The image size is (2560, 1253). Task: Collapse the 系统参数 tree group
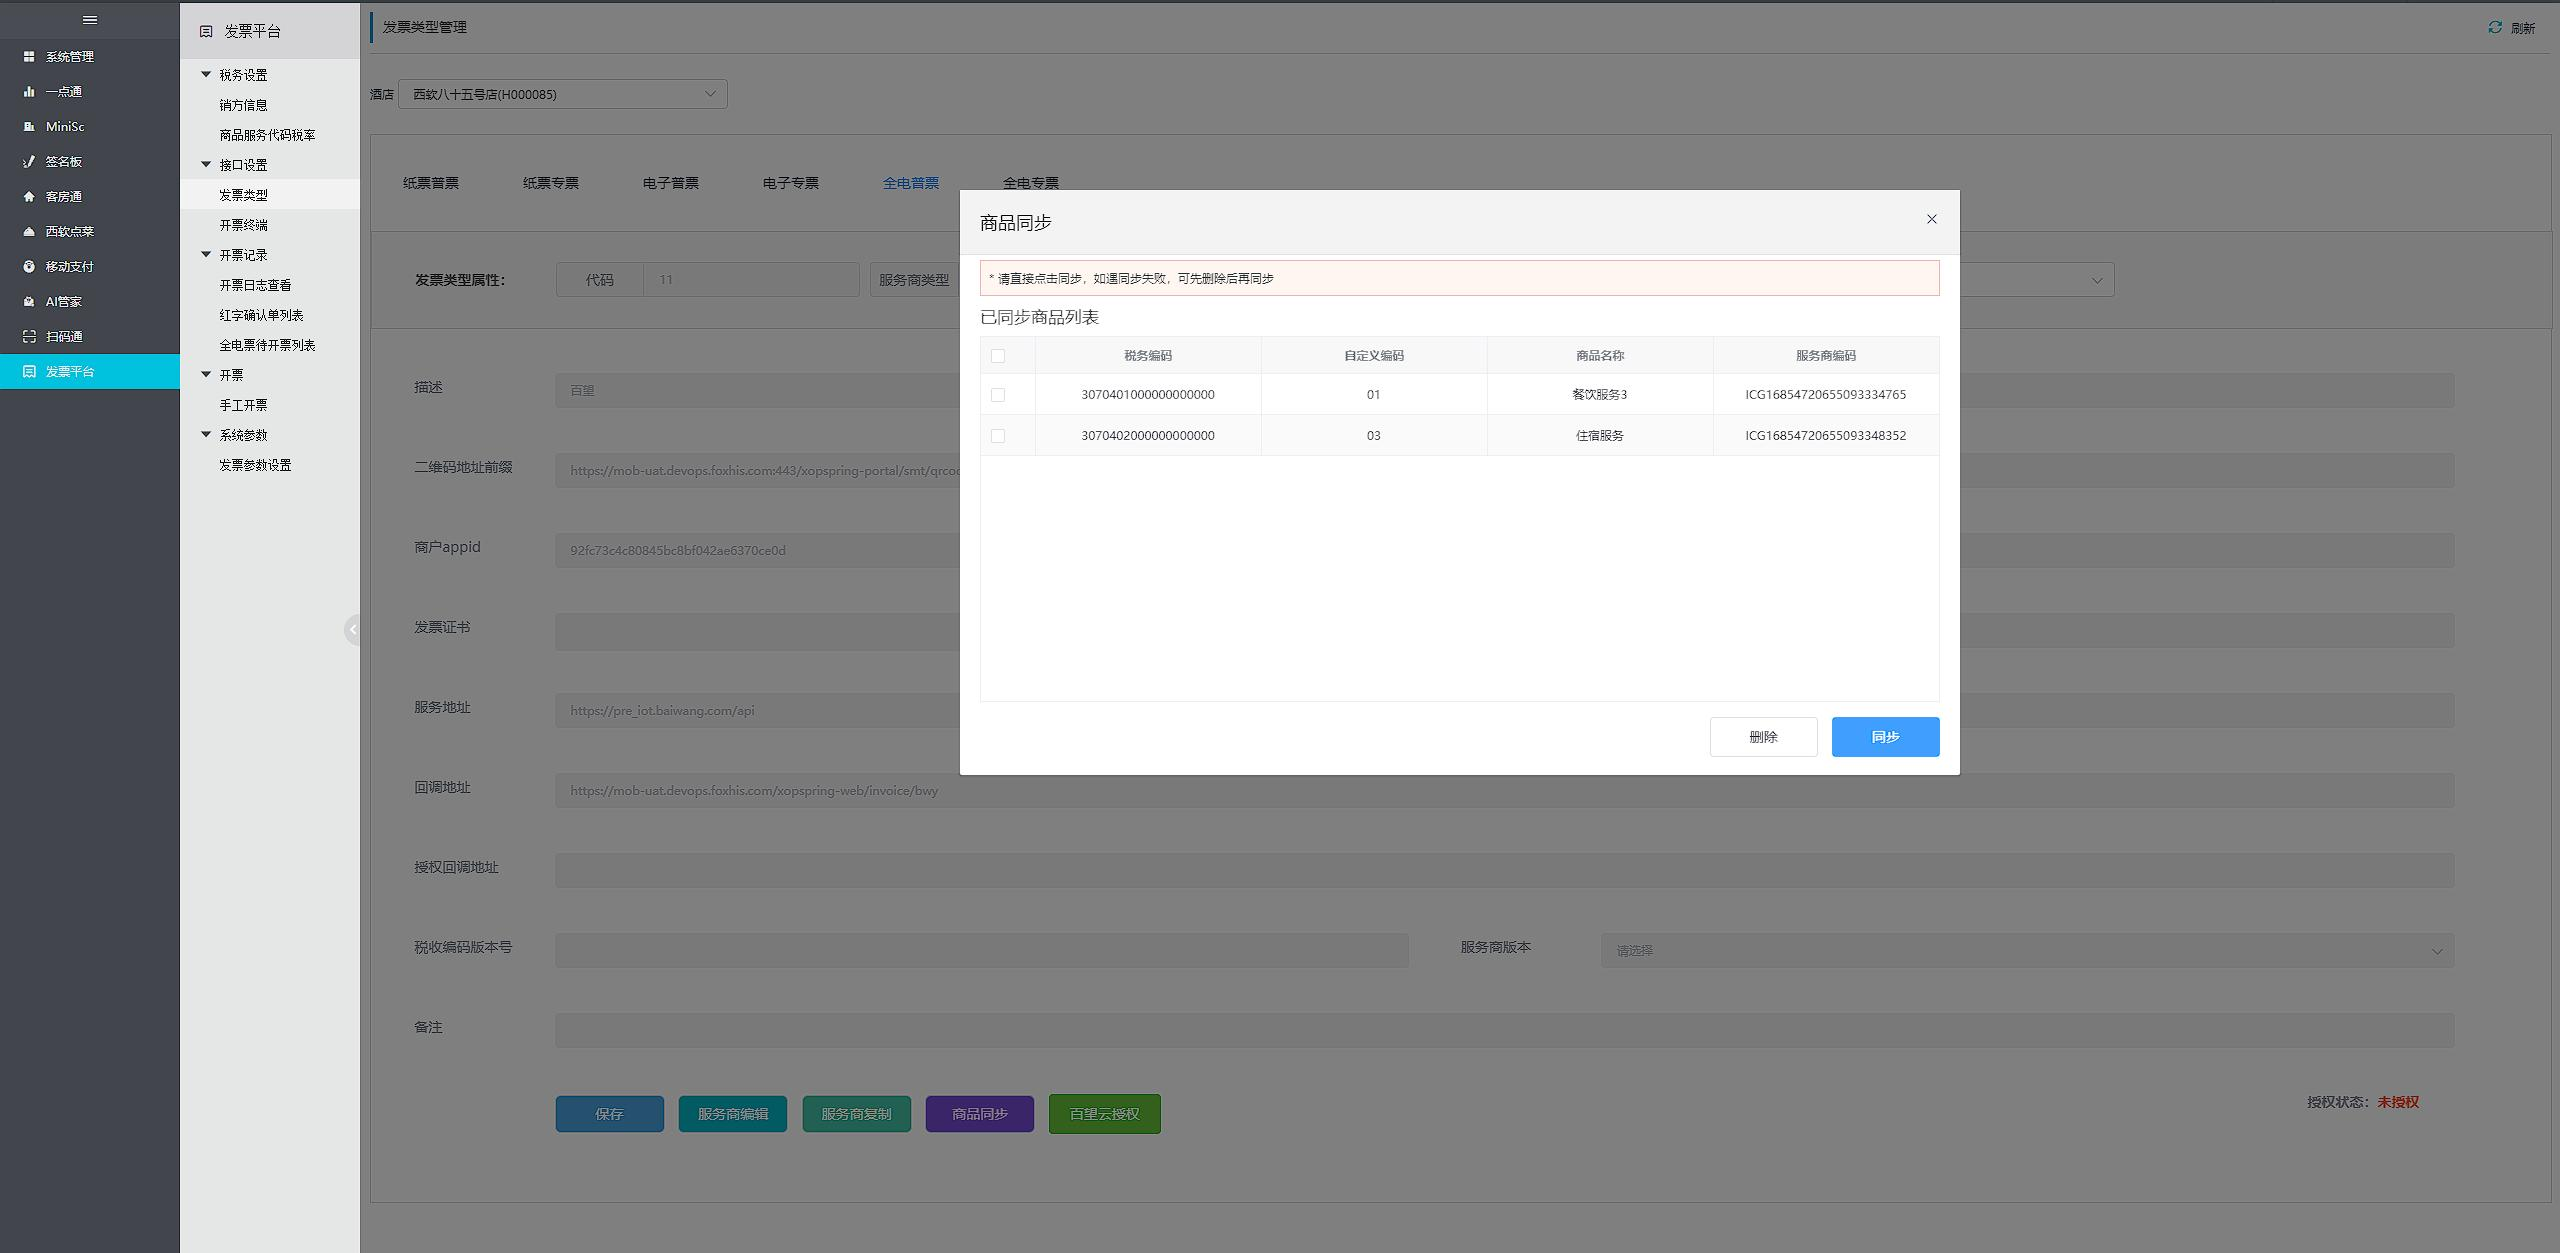coord(206,435)
